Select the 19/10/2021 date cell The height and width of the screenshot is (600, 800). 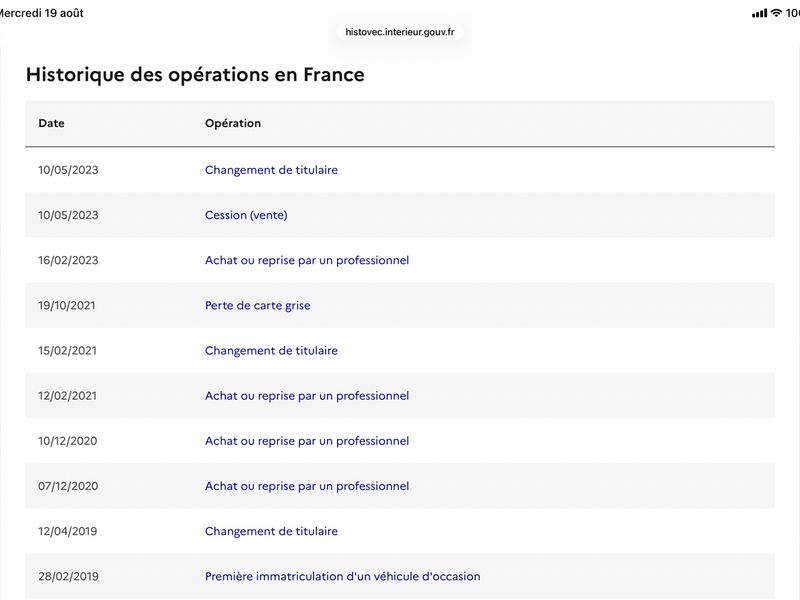(66, 306)
